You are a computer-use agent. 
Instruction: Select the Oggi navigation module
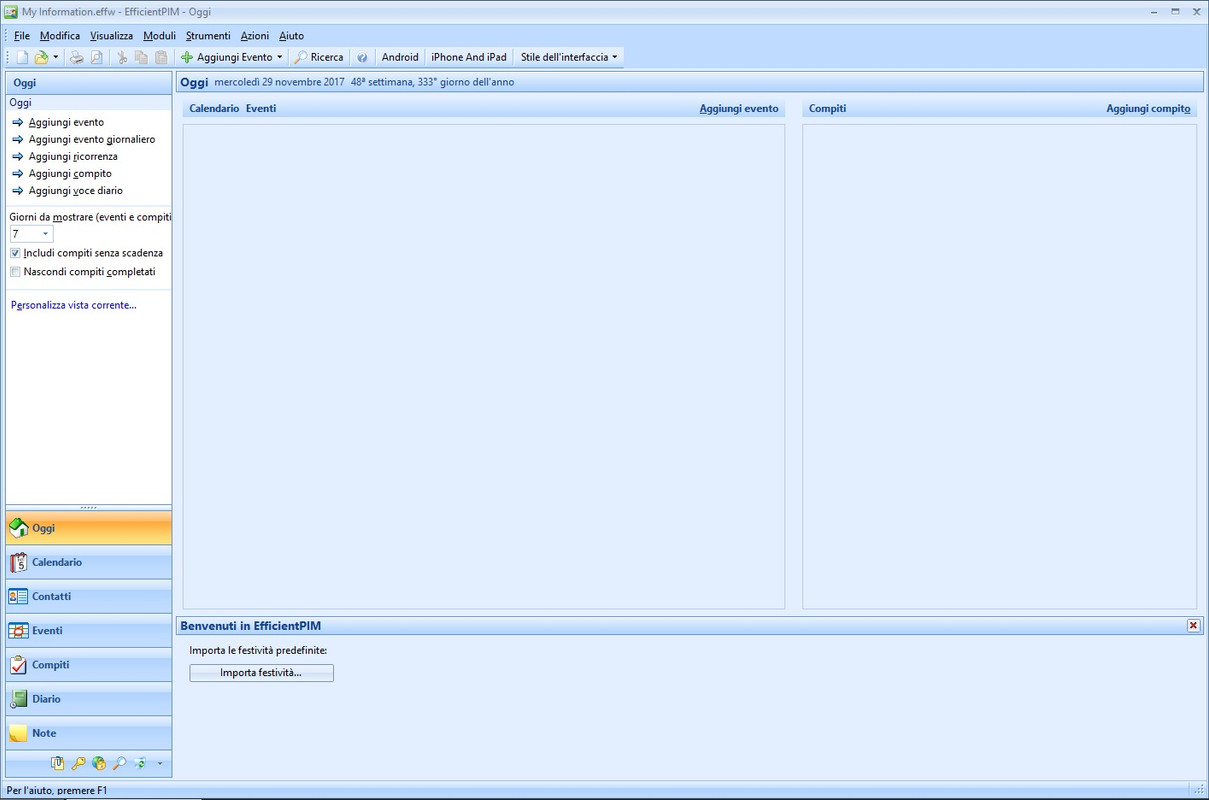pos(88,528)
